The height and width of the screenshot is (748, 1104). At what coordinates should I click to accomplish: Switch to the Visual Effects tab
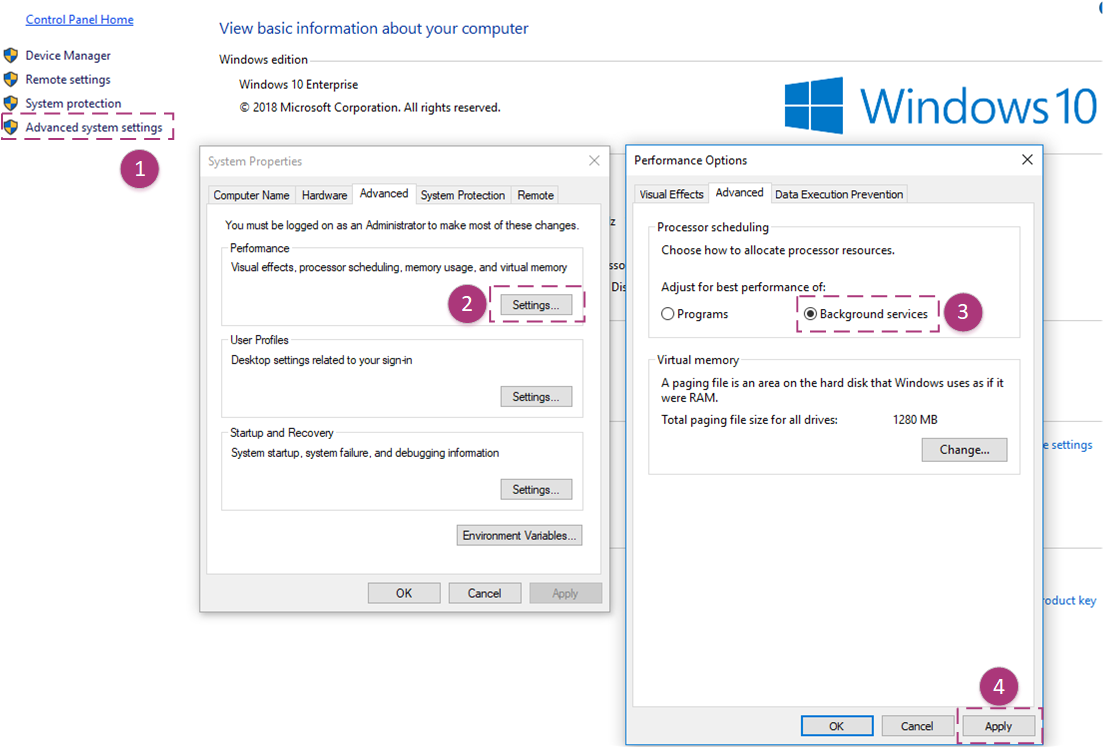[x=671, y=194]
